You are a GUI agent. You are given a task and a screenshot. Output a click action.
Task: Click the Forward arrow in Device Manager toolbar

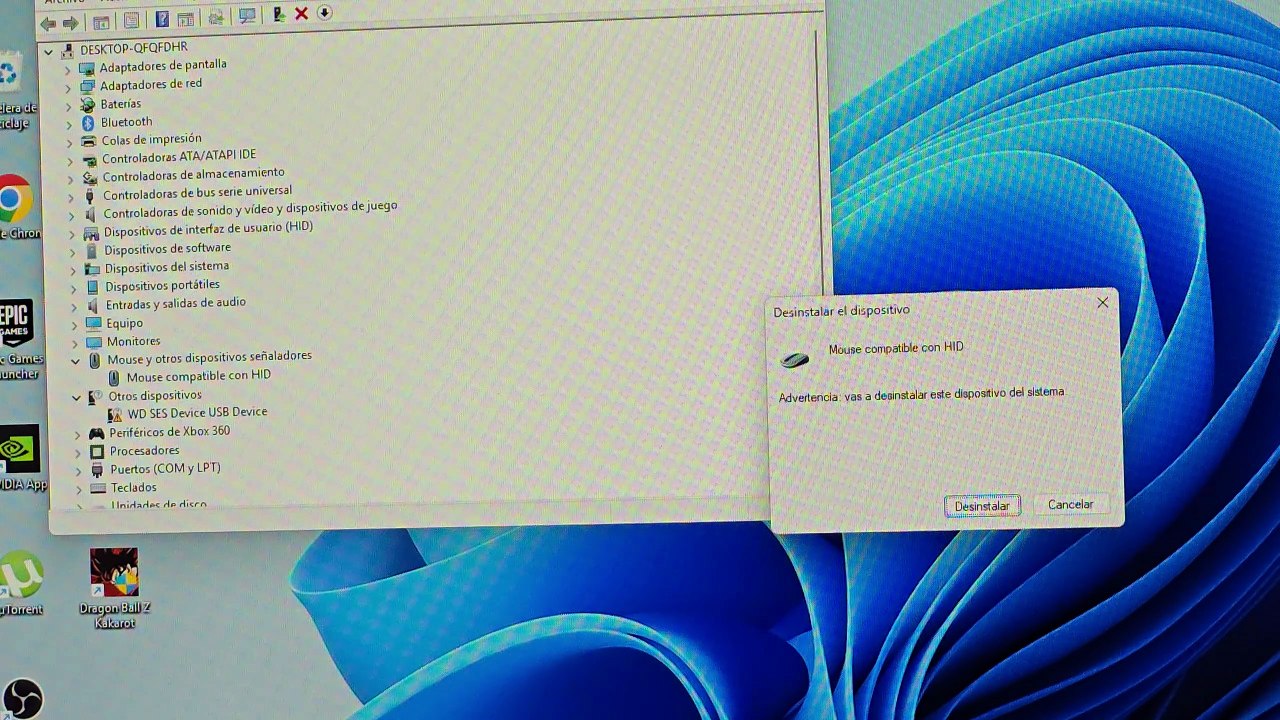coord(70,23)
